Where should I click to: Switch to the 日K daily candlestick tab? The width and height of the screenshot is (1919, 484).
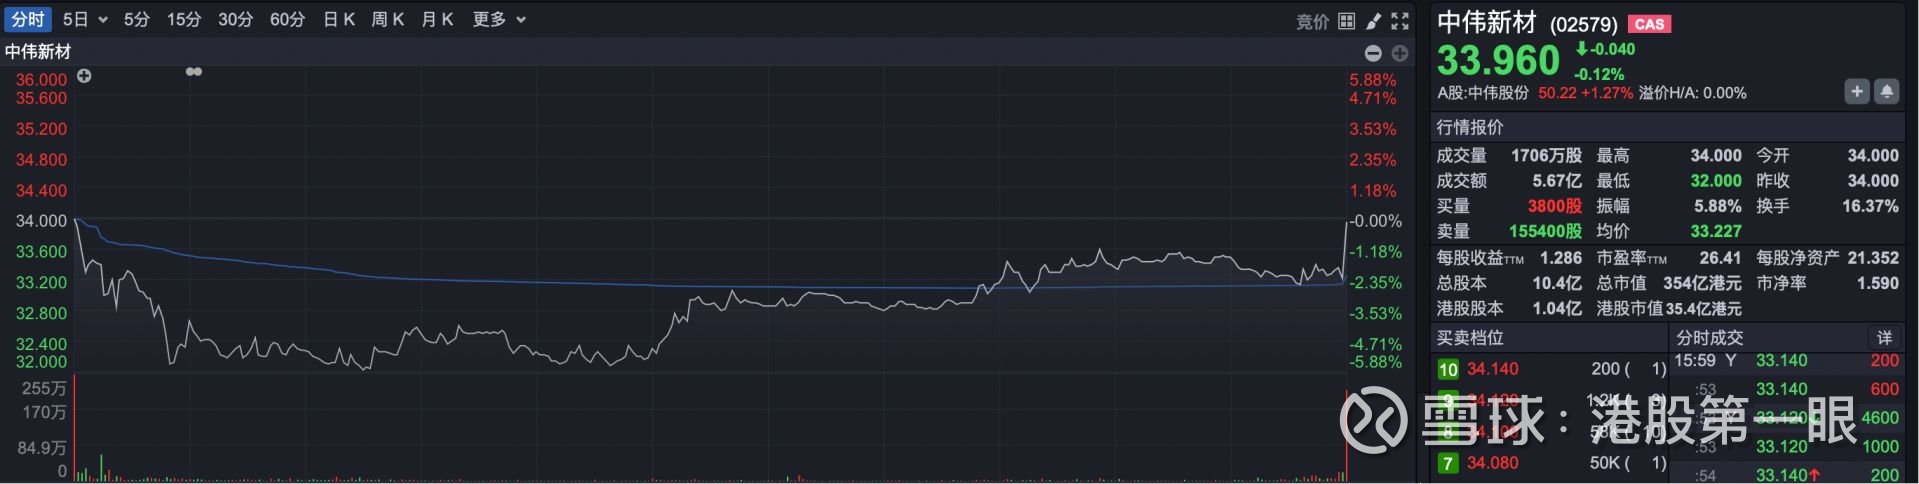(339, 19)
